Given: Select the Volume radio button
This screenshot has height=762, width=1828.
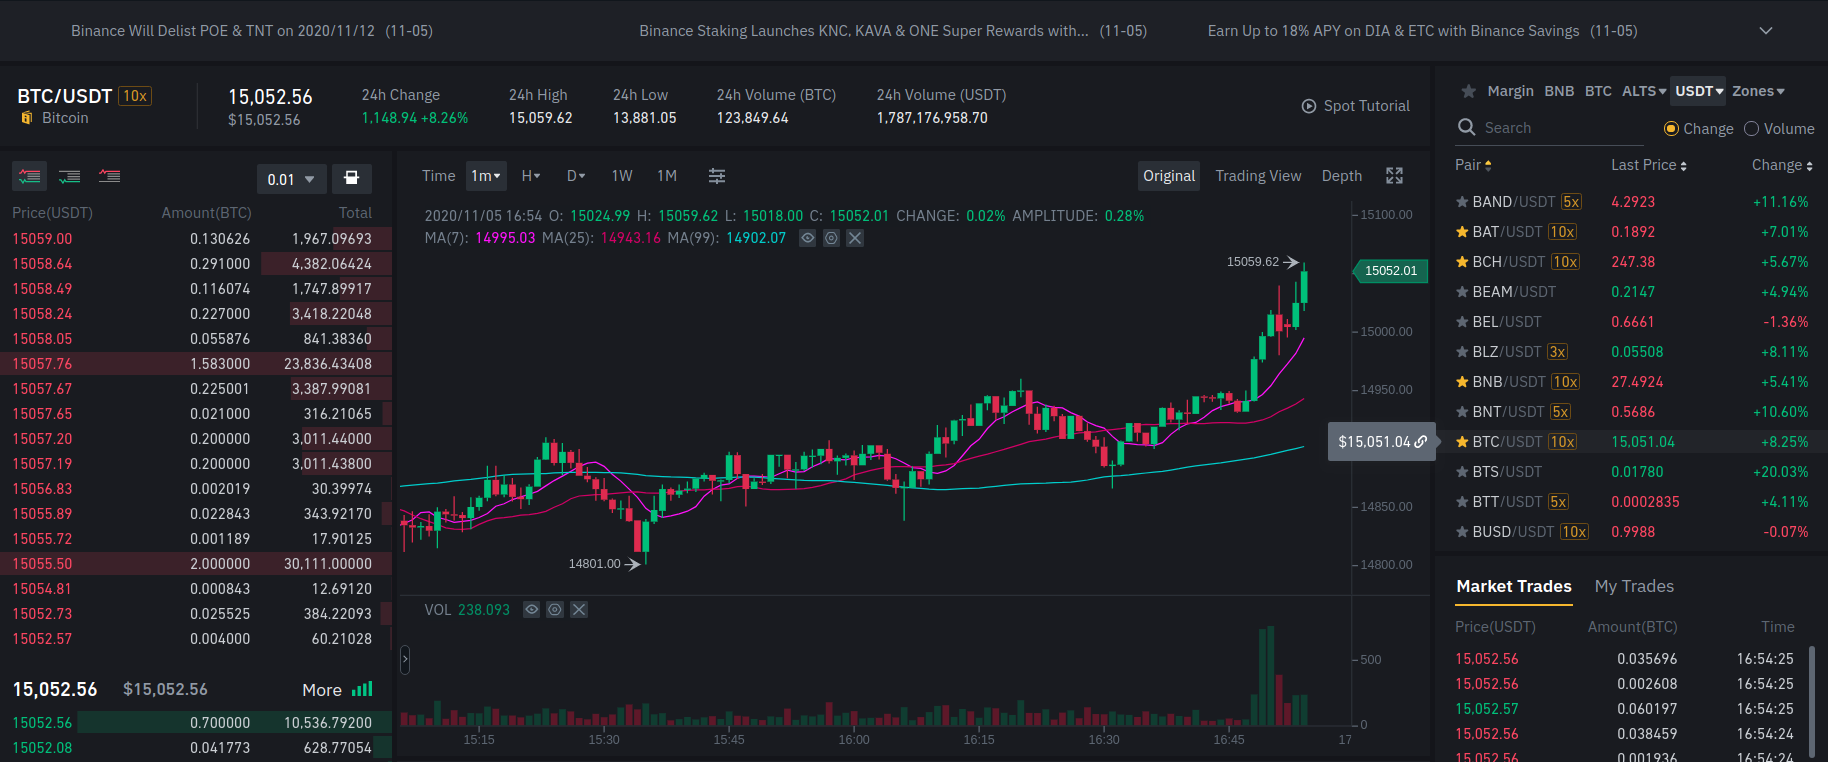Looking at the screenshot, I should pyautogui.click(x=1751, y=129).
